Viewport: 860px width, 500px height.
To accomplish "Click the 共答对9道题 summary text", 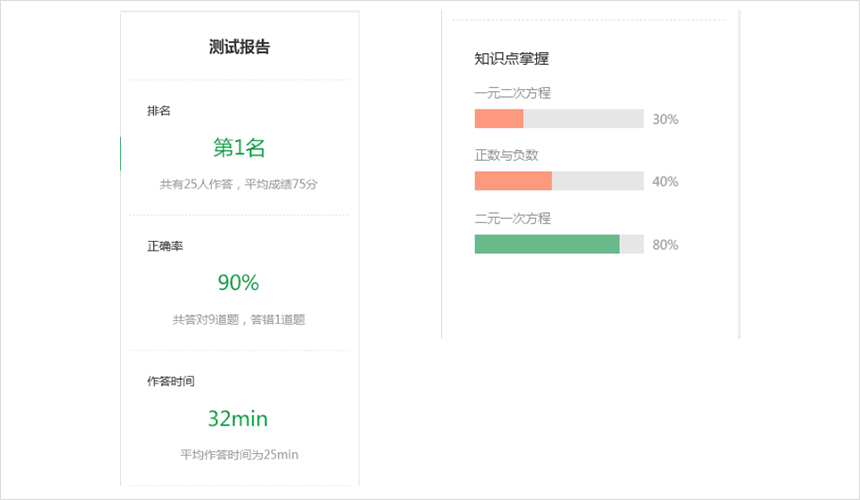I will point(239,320).
